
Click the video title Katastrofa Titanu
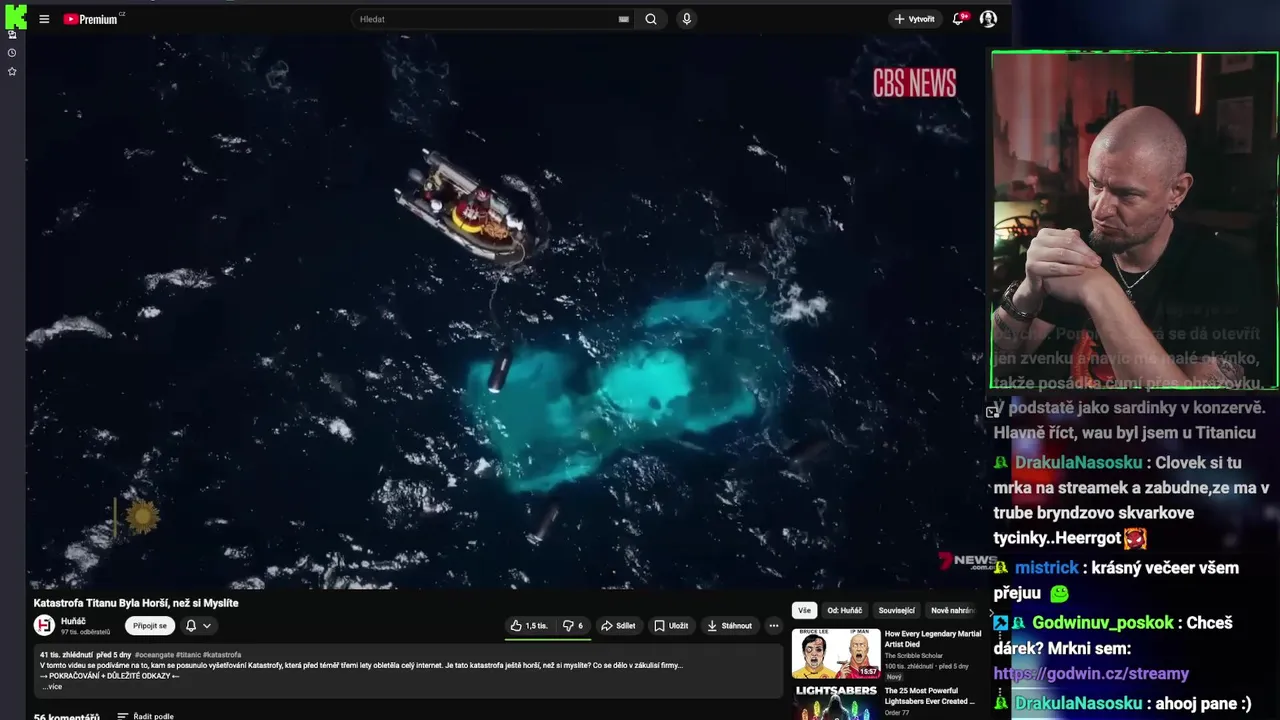tap(136, 603)
